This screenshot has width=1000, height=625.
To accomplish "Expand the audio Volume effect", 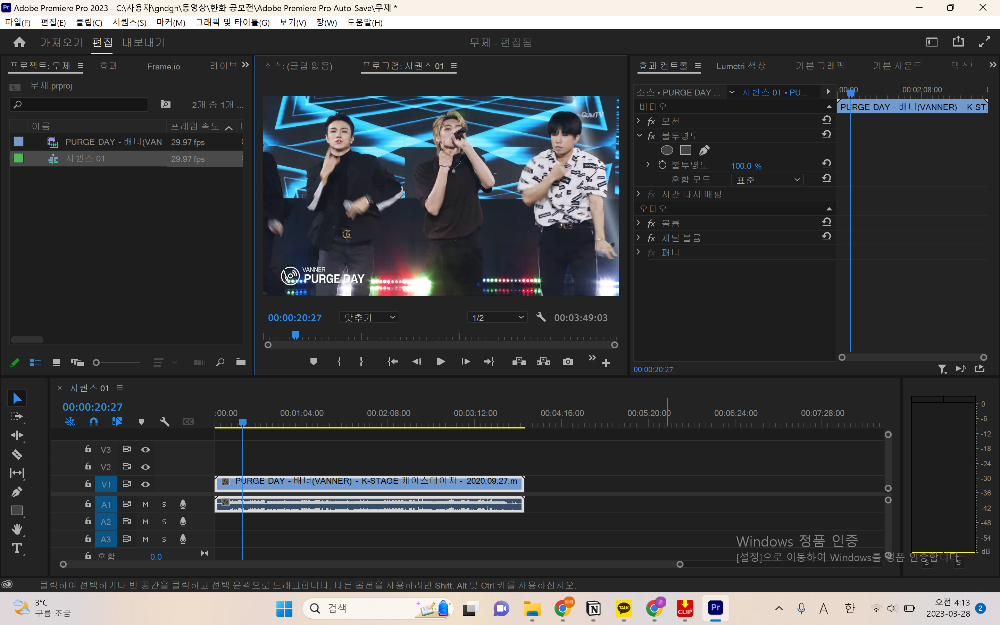I will pos(638,223).
